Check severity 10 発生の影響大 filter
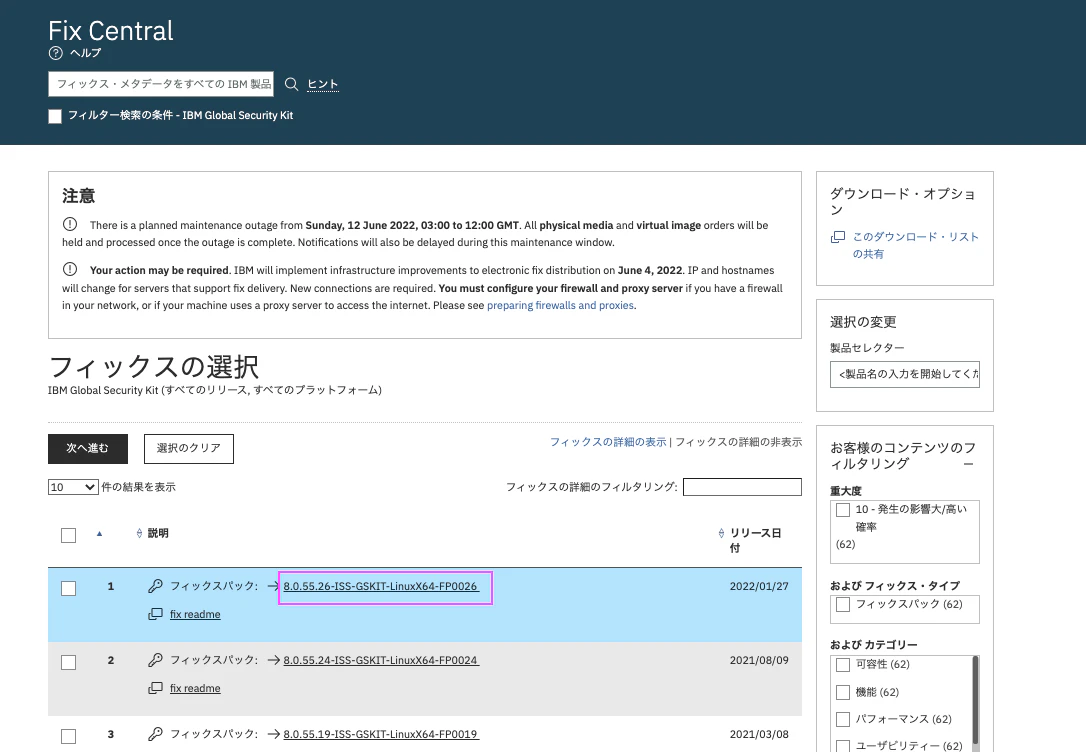Image resolution: width=1086 pixels, height=752 pixels. (x=843, y=510)
